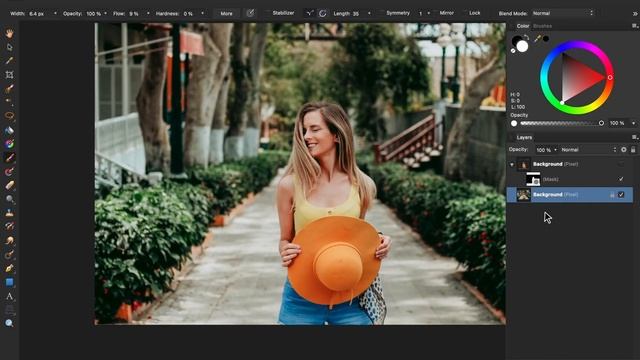This screenshot has width=640, height=360.
Task: Switch to the Brushes tab
Action: click(542, 26)
